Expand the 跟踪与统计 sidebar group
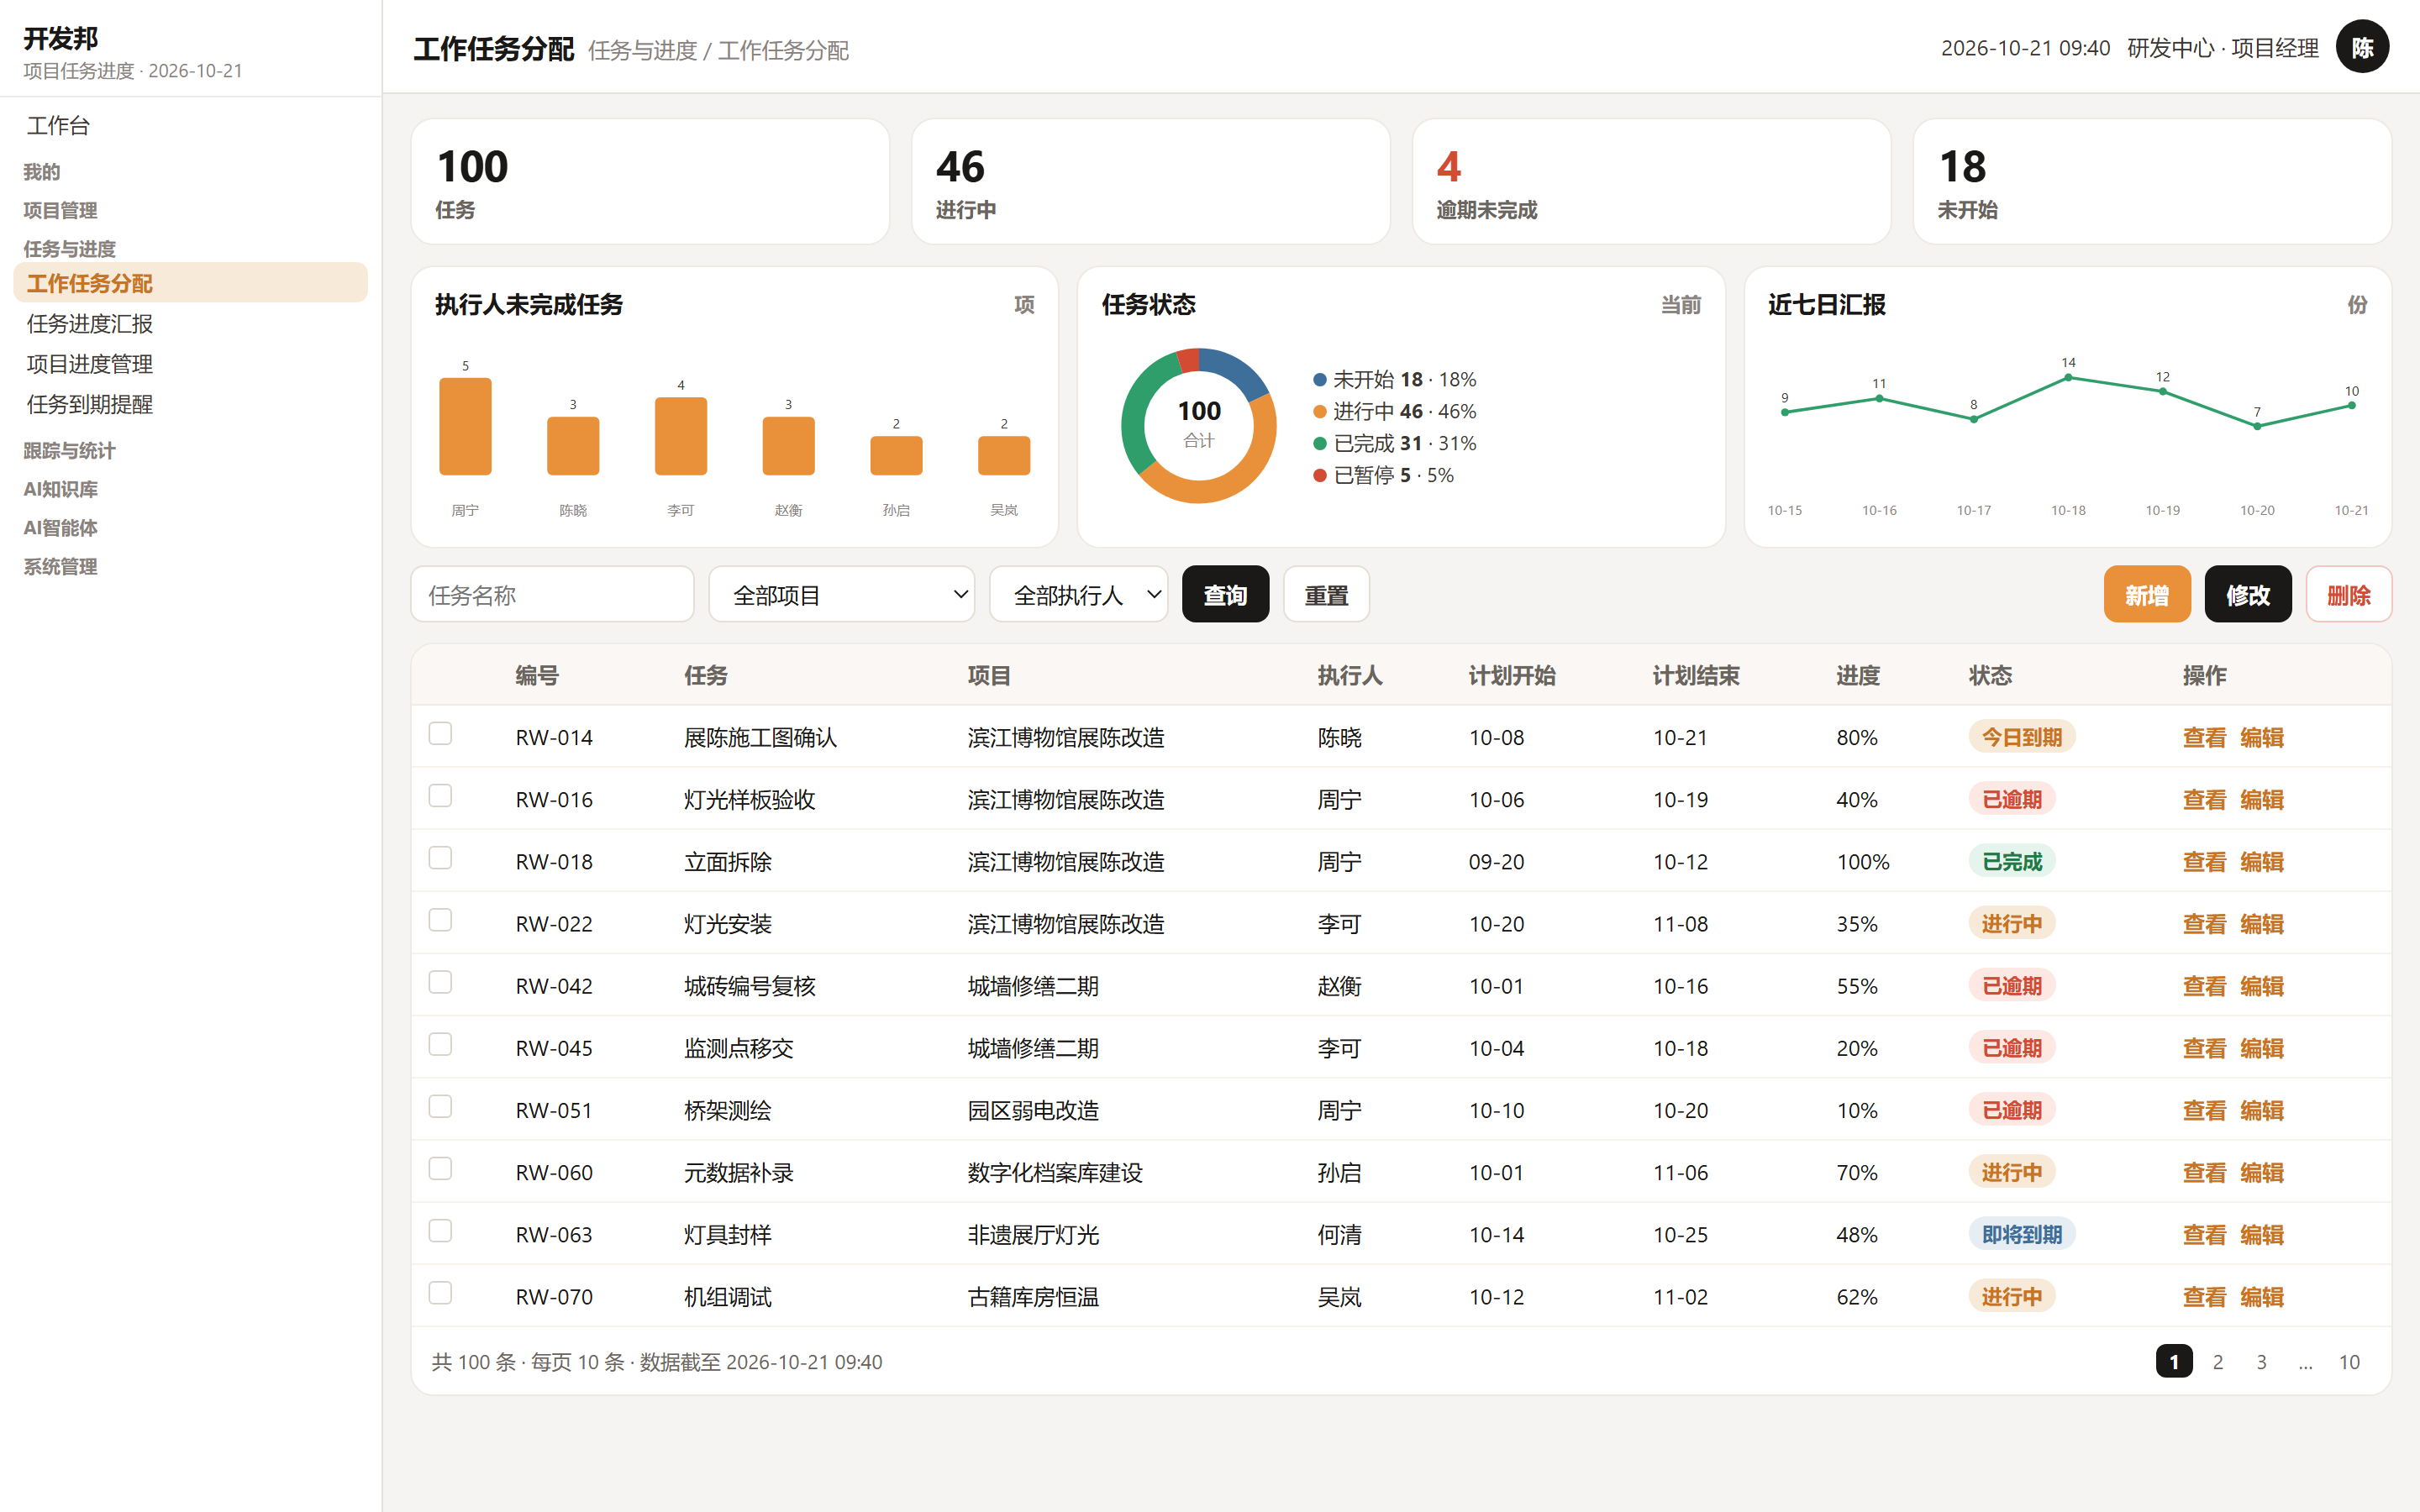This screenshot has height=1512, width=2420. [69, 451]
